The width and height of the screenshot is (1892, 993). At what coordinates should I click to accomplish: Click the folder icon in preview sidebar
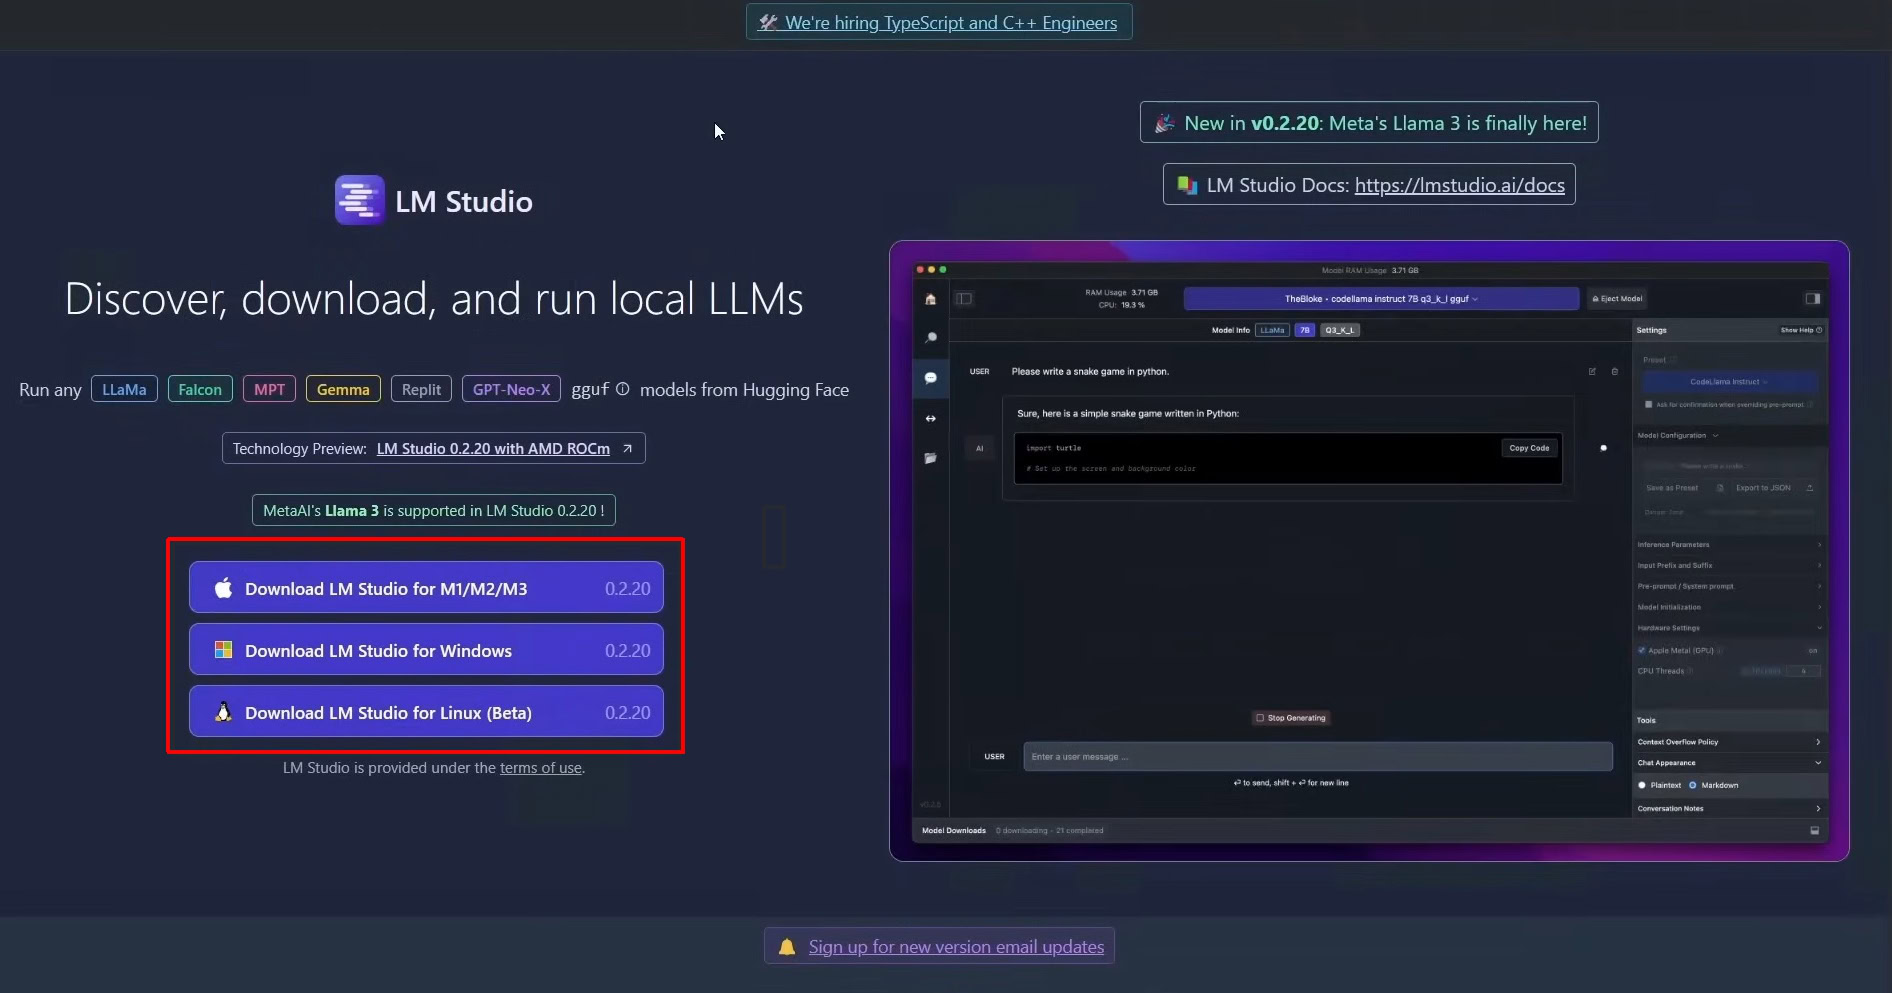point(931,458)
